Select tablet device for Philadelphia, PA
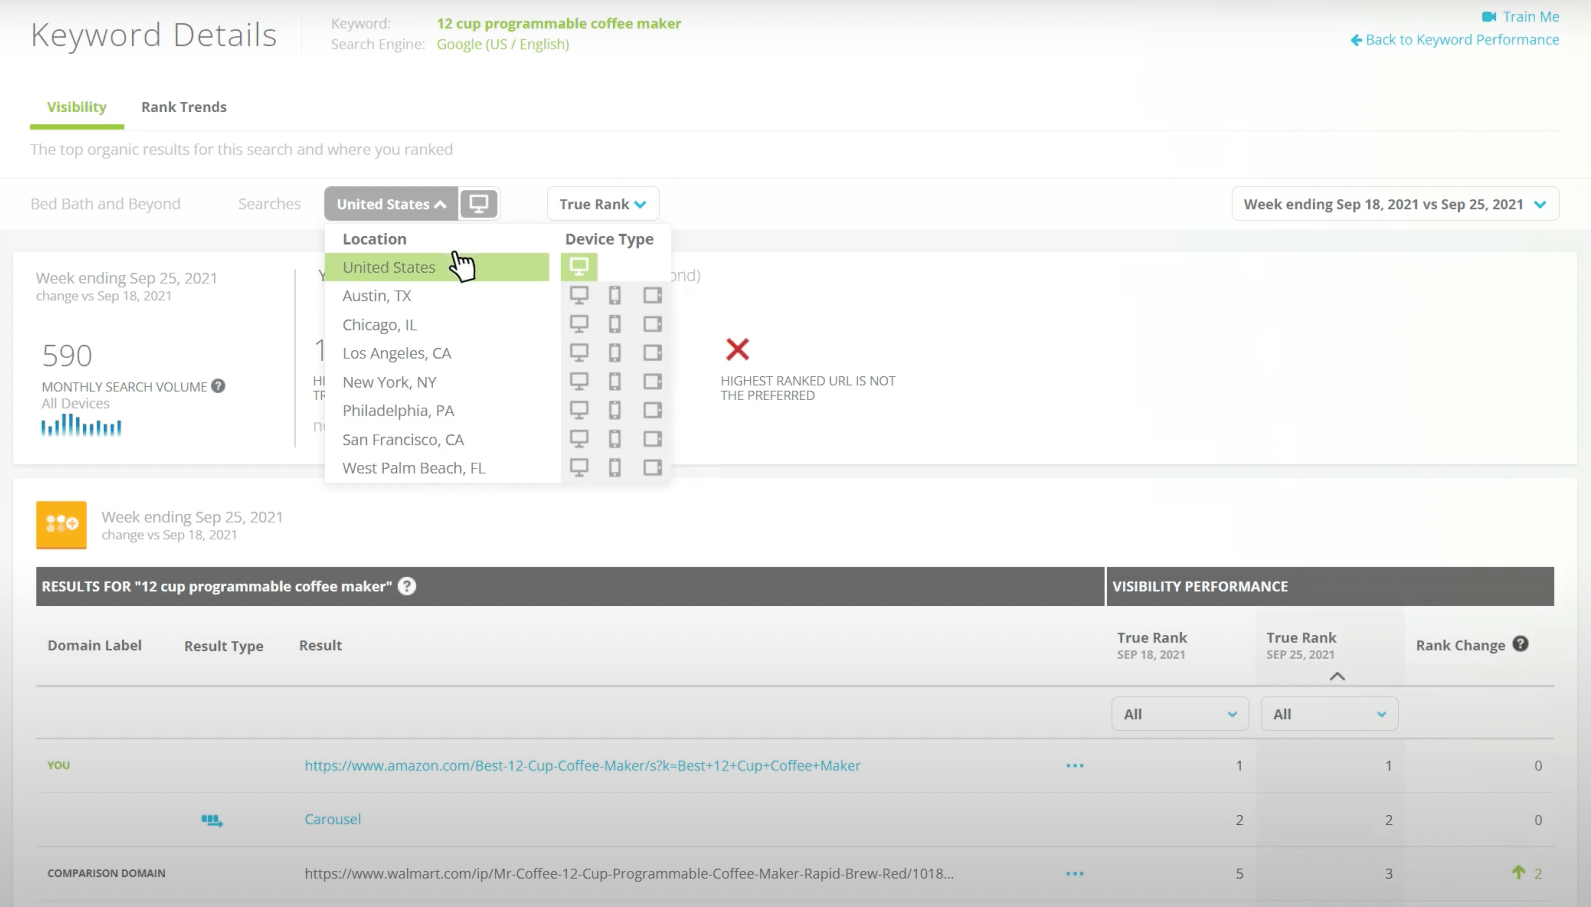This screenshot has width=1591, height=907. 653,410
